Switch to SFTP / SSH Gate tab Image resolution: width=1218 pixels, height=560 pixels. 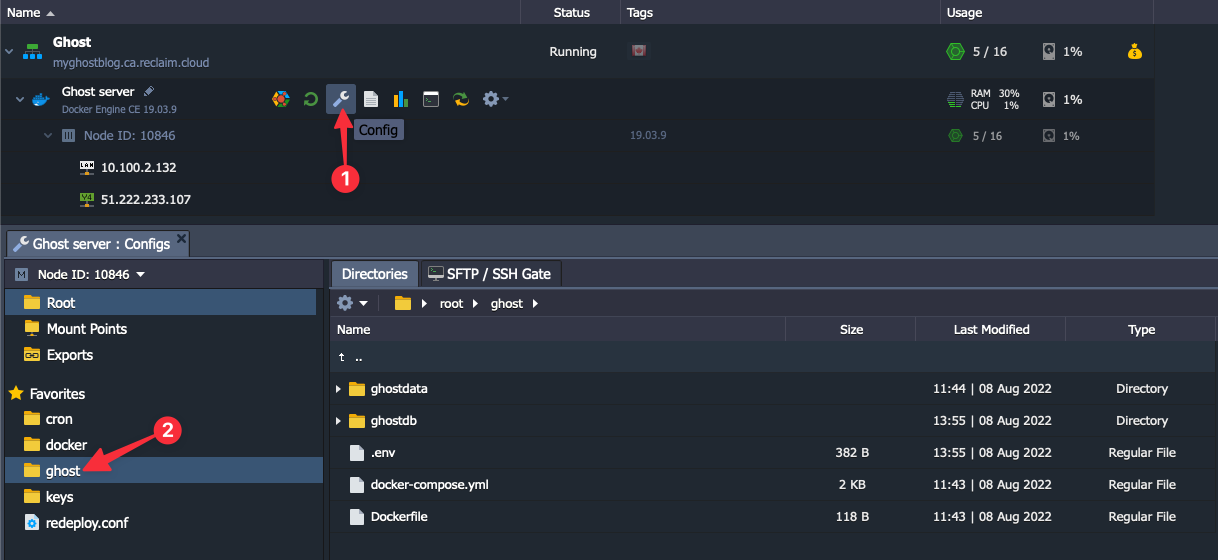click(x=491, y=274)
